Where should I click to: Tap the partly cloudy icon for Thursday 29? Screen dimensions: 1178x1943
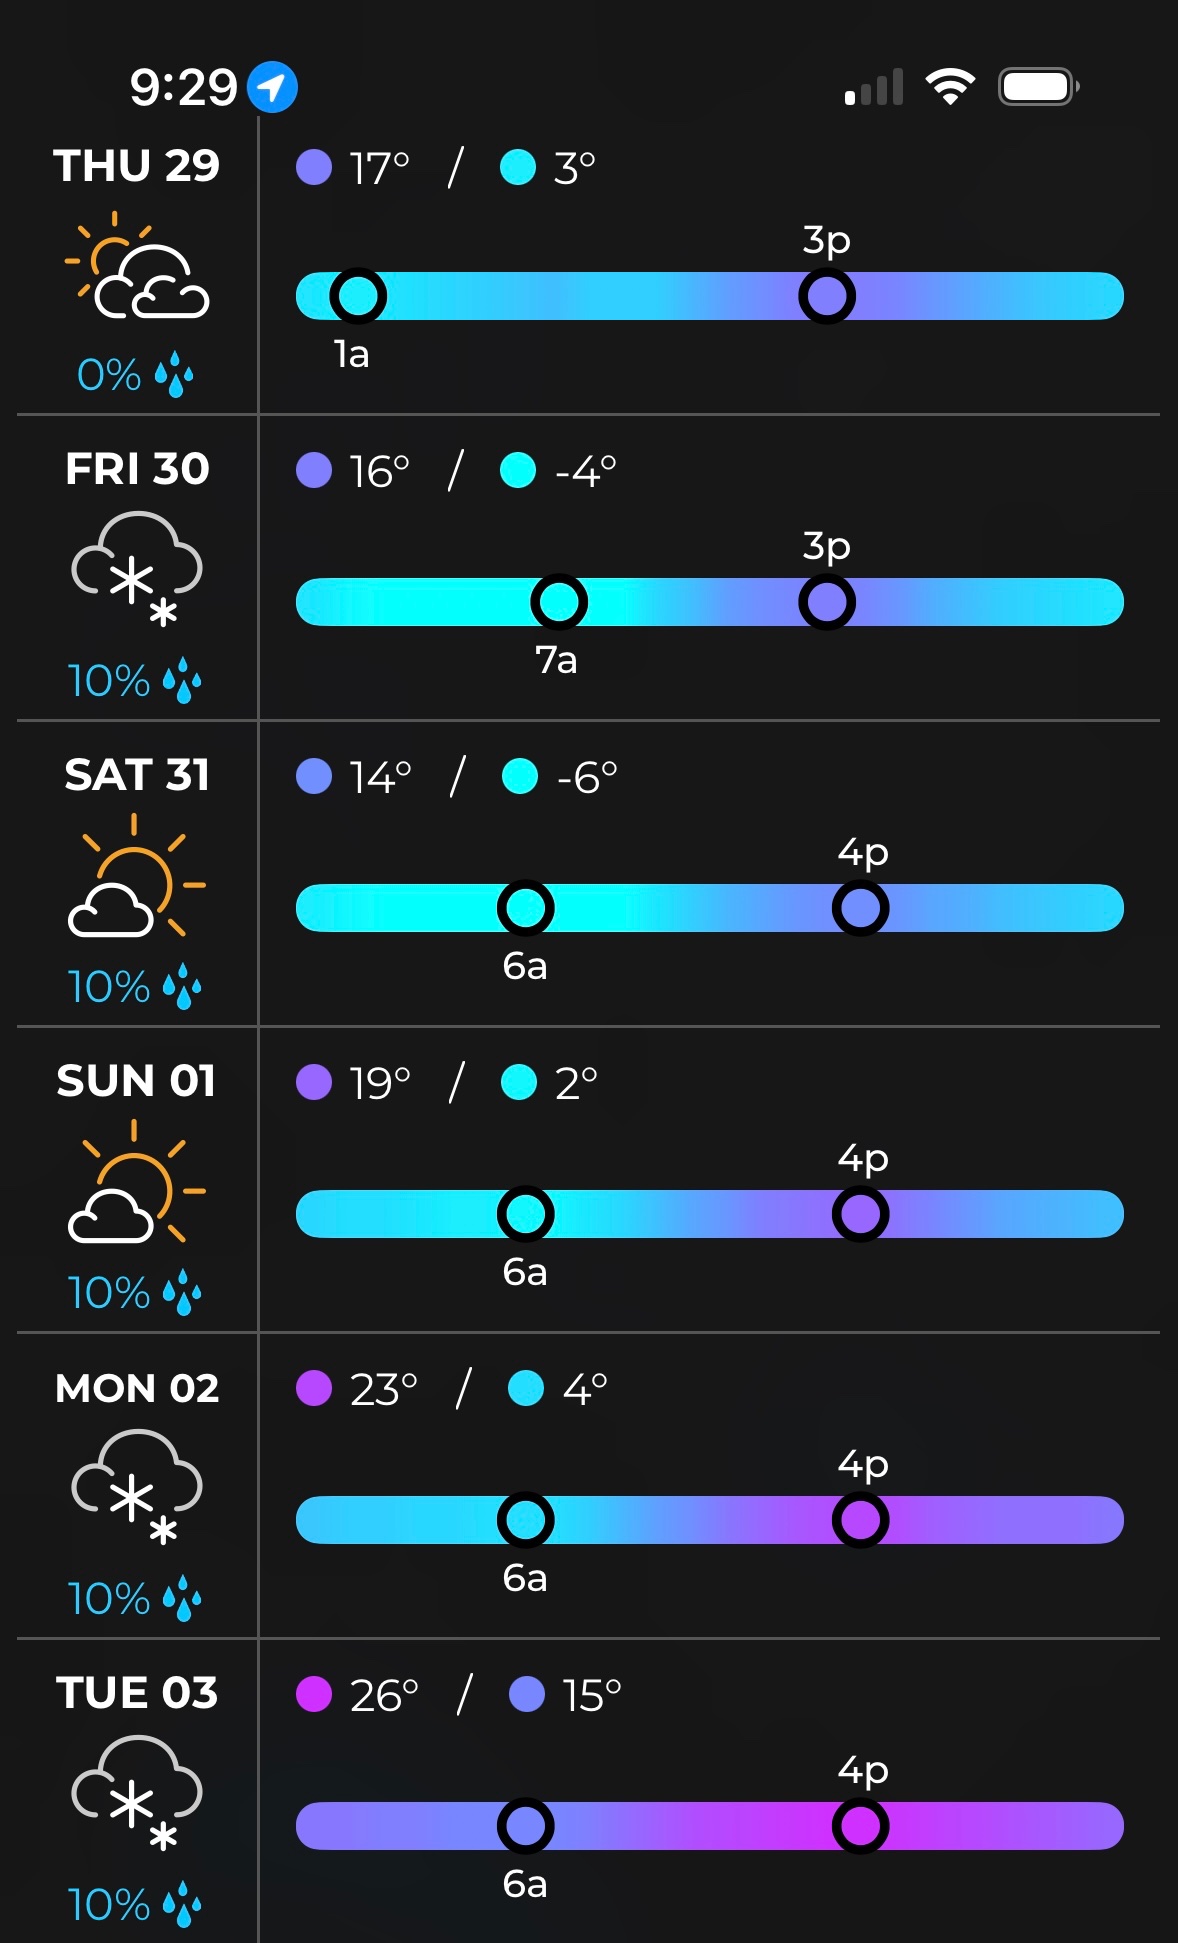coord(137,267)
